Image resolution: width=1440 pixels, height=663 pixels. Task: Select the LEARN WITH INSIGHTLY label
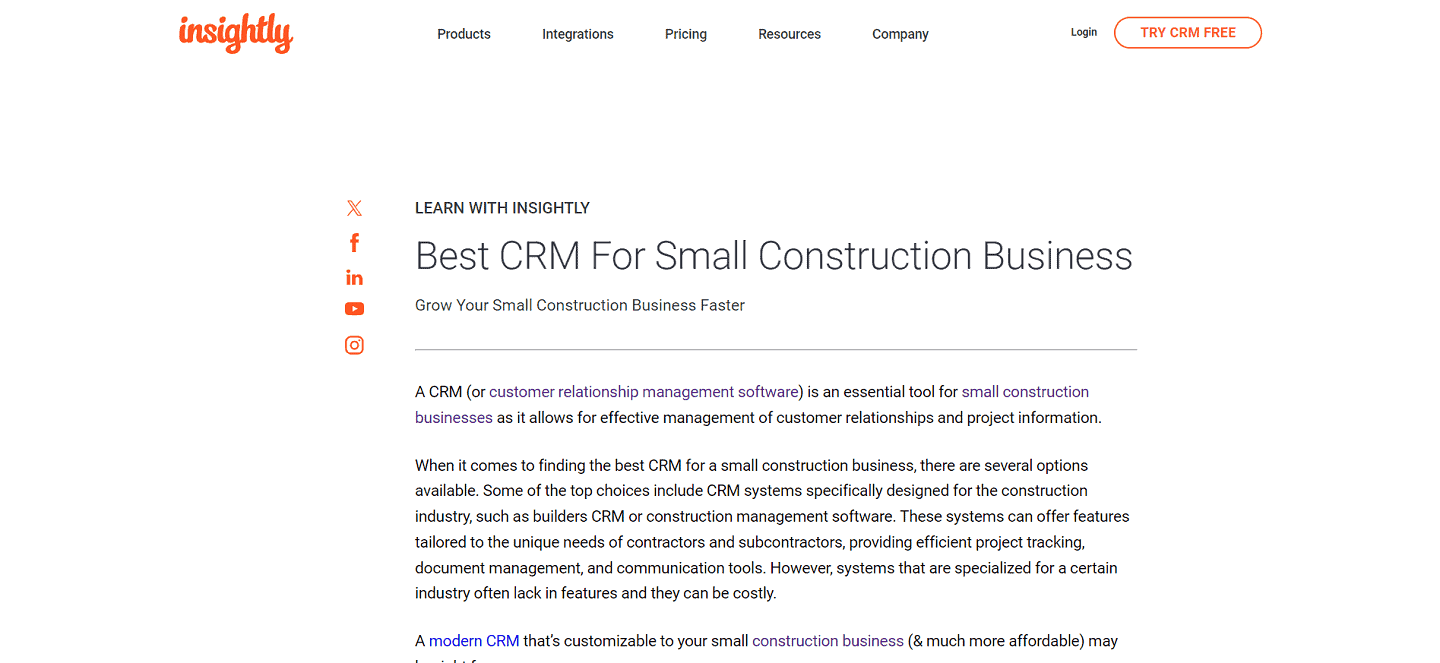[x=502, y=207]
